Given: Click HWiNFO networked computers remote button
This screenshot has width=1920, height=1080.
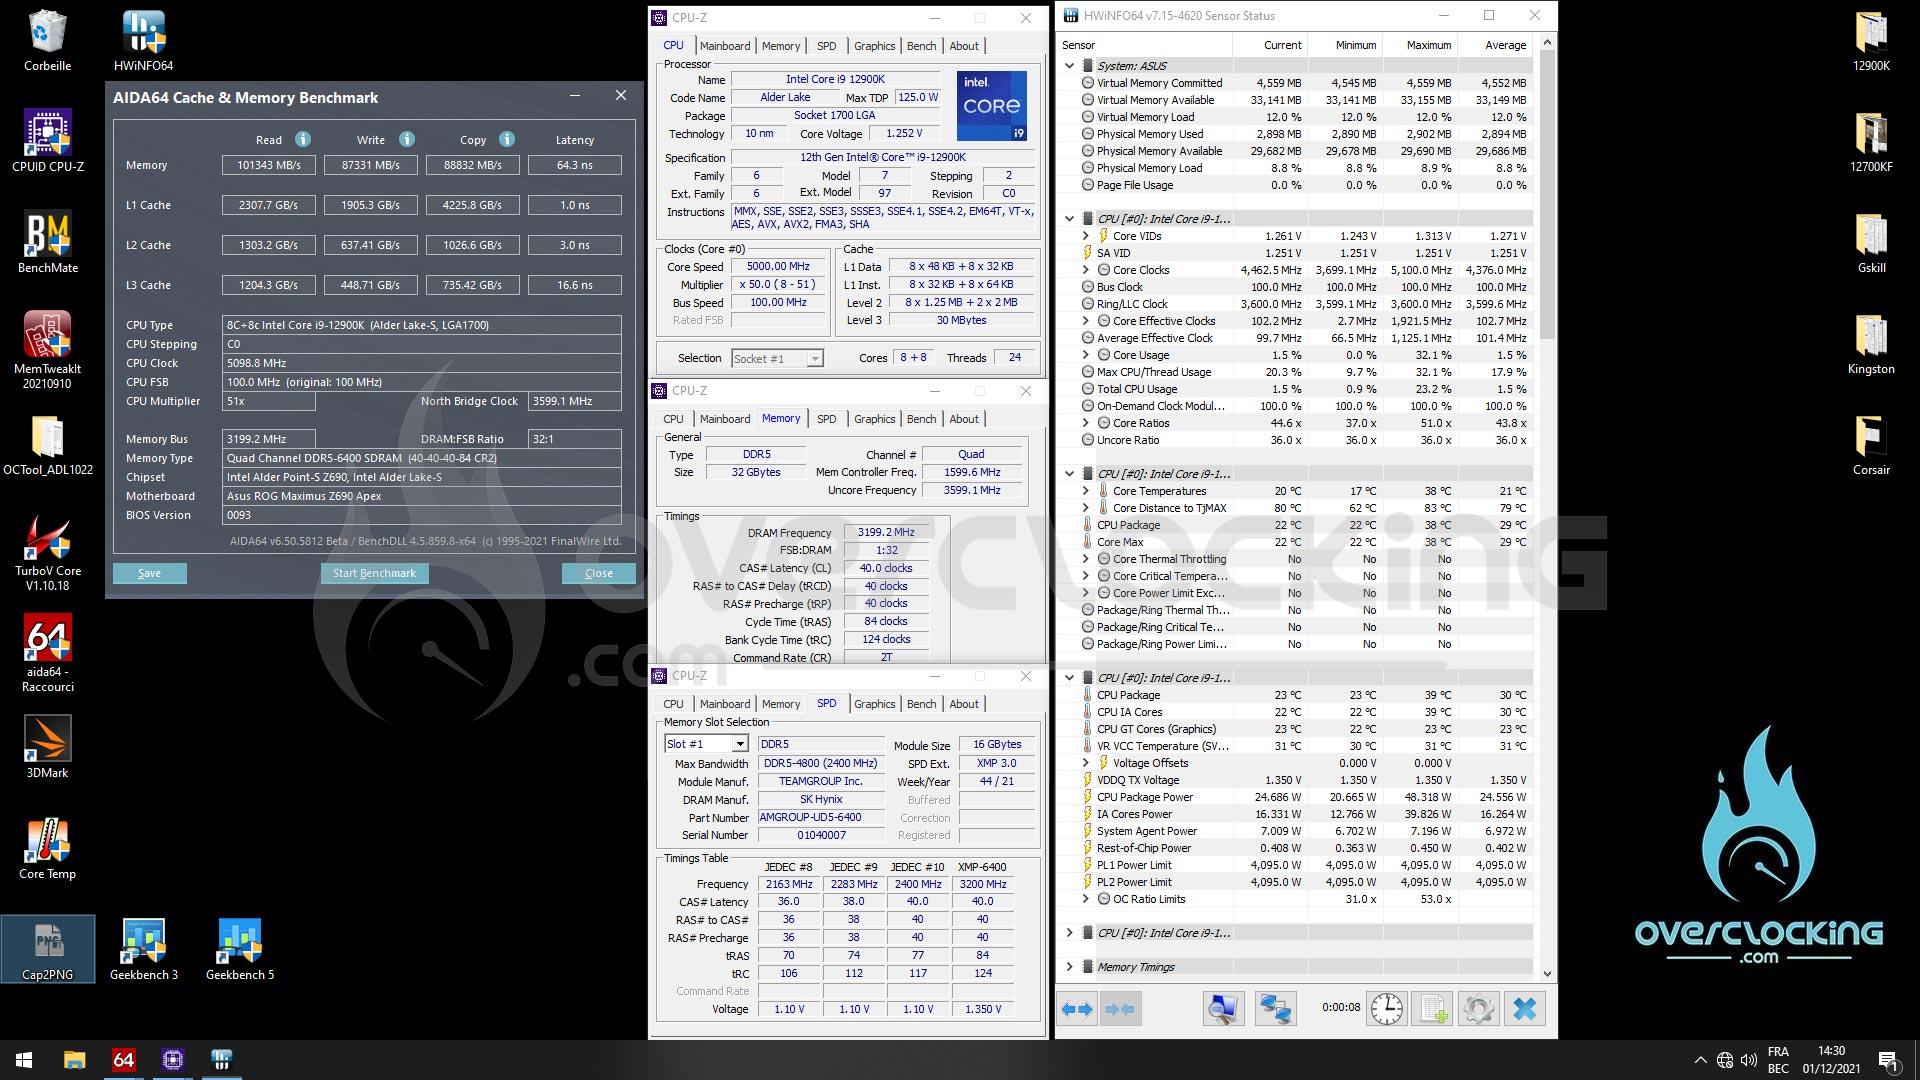Looking at the screenshot, I should coord(1275,1009).
